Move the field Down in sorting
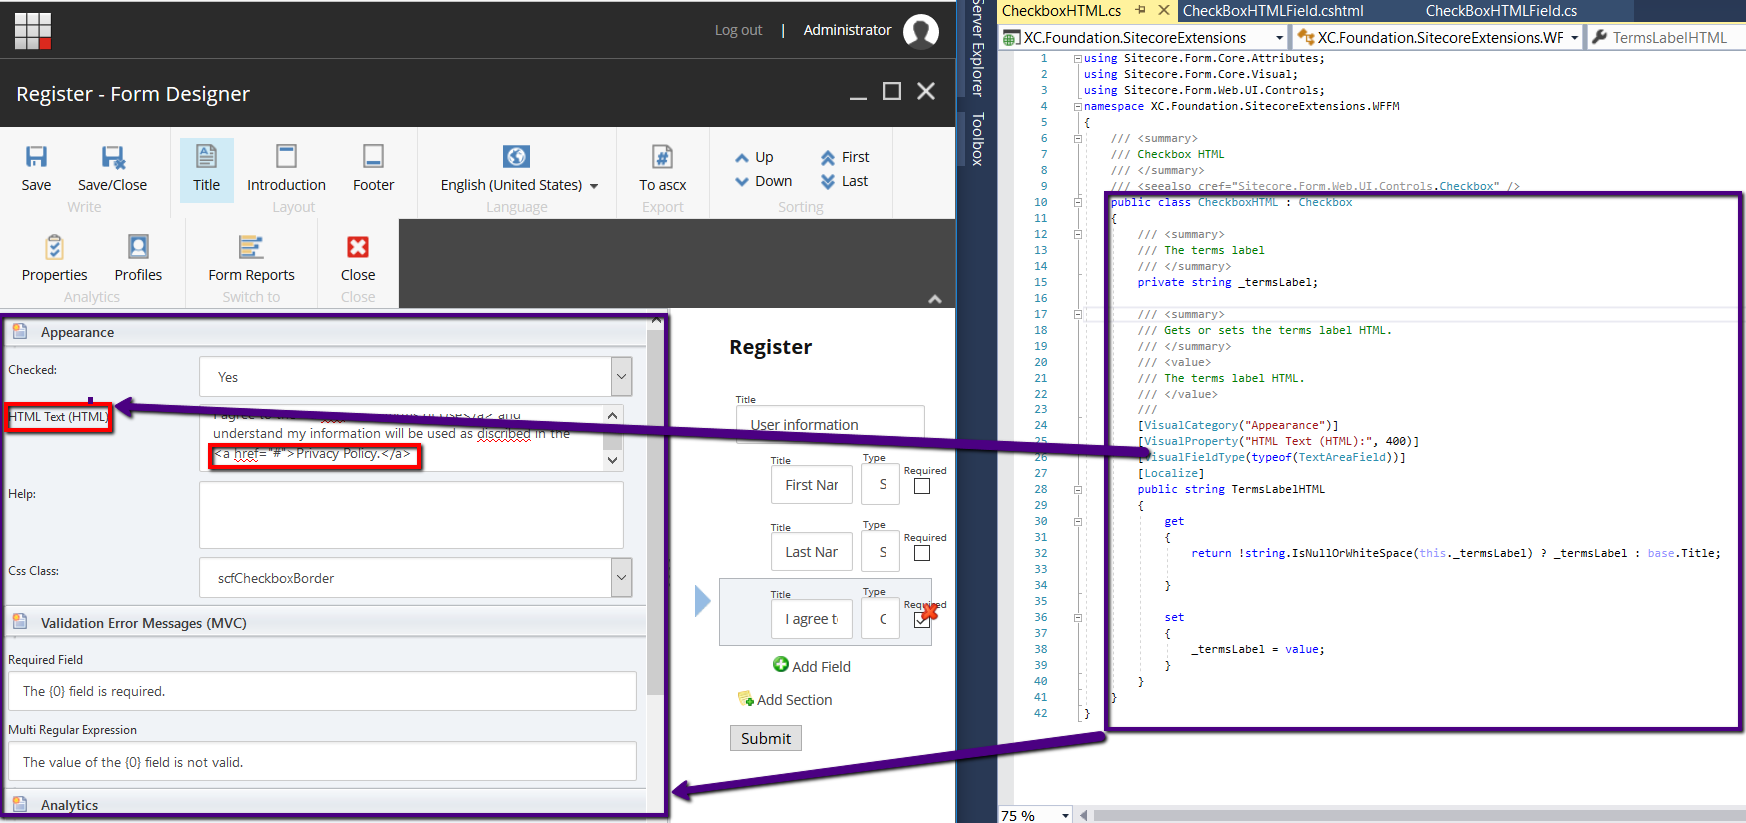This screenshot has width=1746, height=823. pyautogui.click(x=763, y=181)
